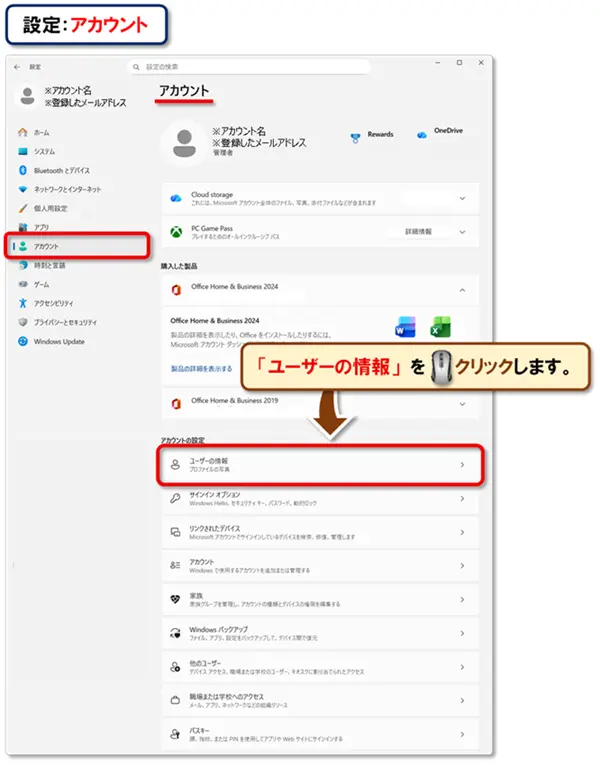
Task: Expand Office Home & Business 2019 chevron
Action: 462,404
